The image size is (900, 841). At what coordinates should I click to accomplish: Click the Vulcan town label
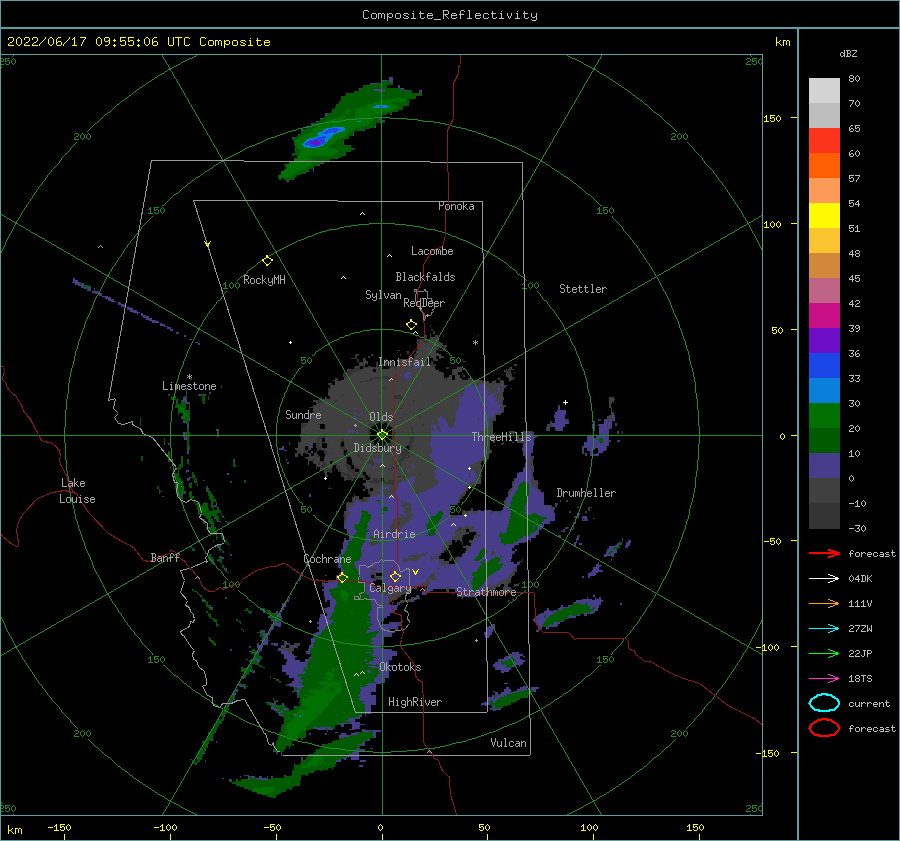[509, 743]
